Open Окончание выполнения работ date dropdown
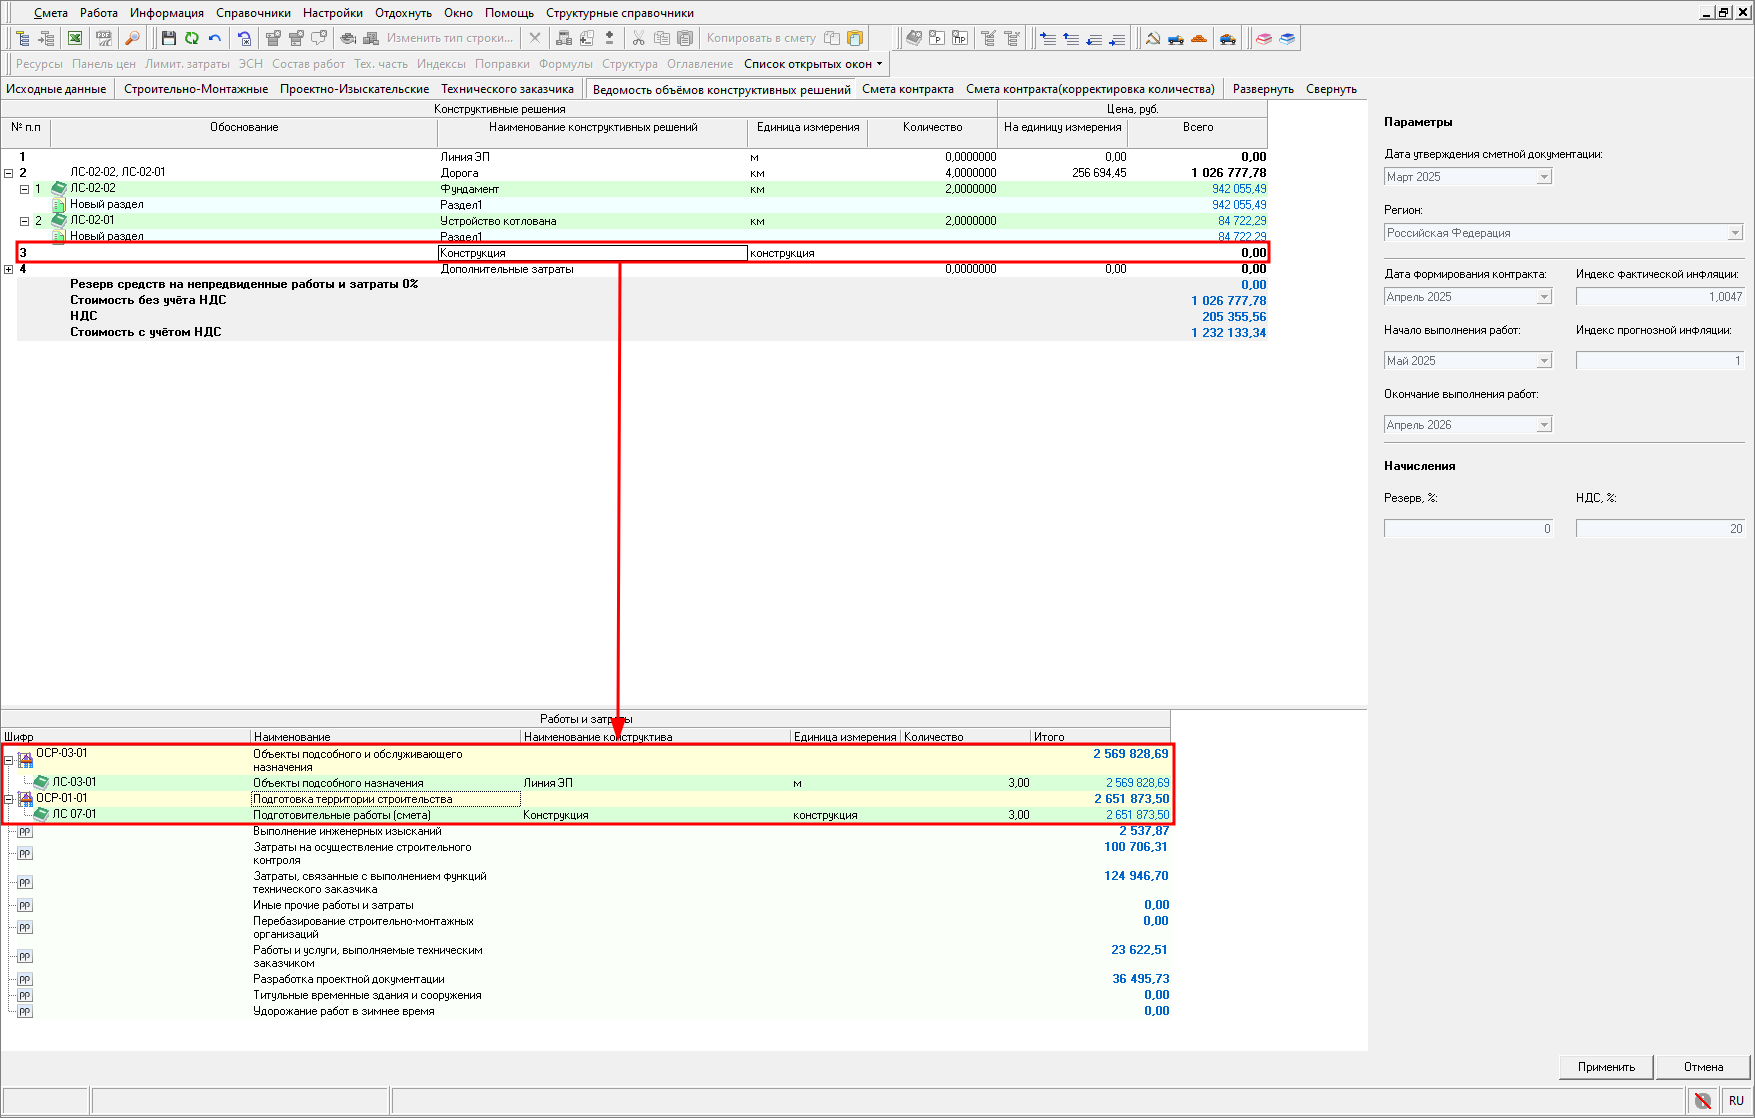The height and width of the screenshot is (1118, 1755). pos(1544,425)
